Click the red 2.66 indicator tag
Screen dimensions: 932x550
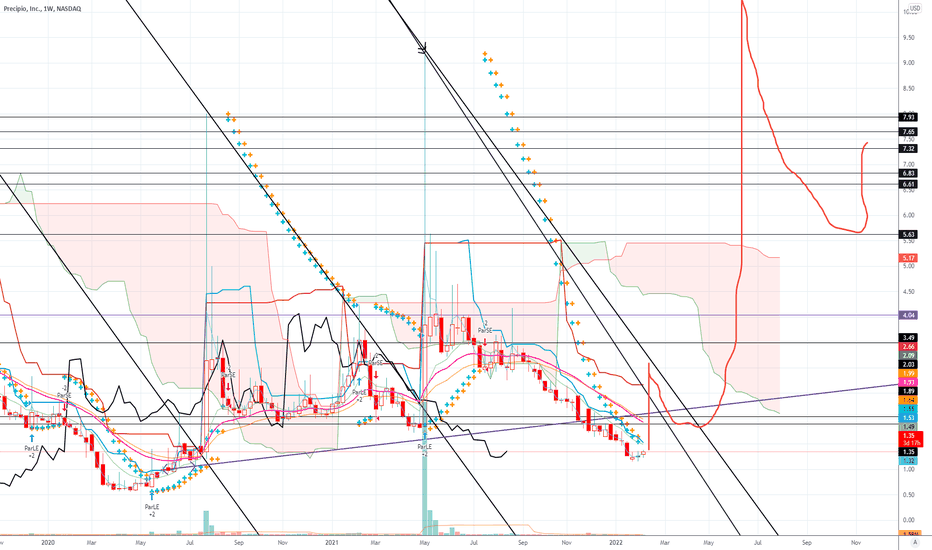click(x=909, y=347)
